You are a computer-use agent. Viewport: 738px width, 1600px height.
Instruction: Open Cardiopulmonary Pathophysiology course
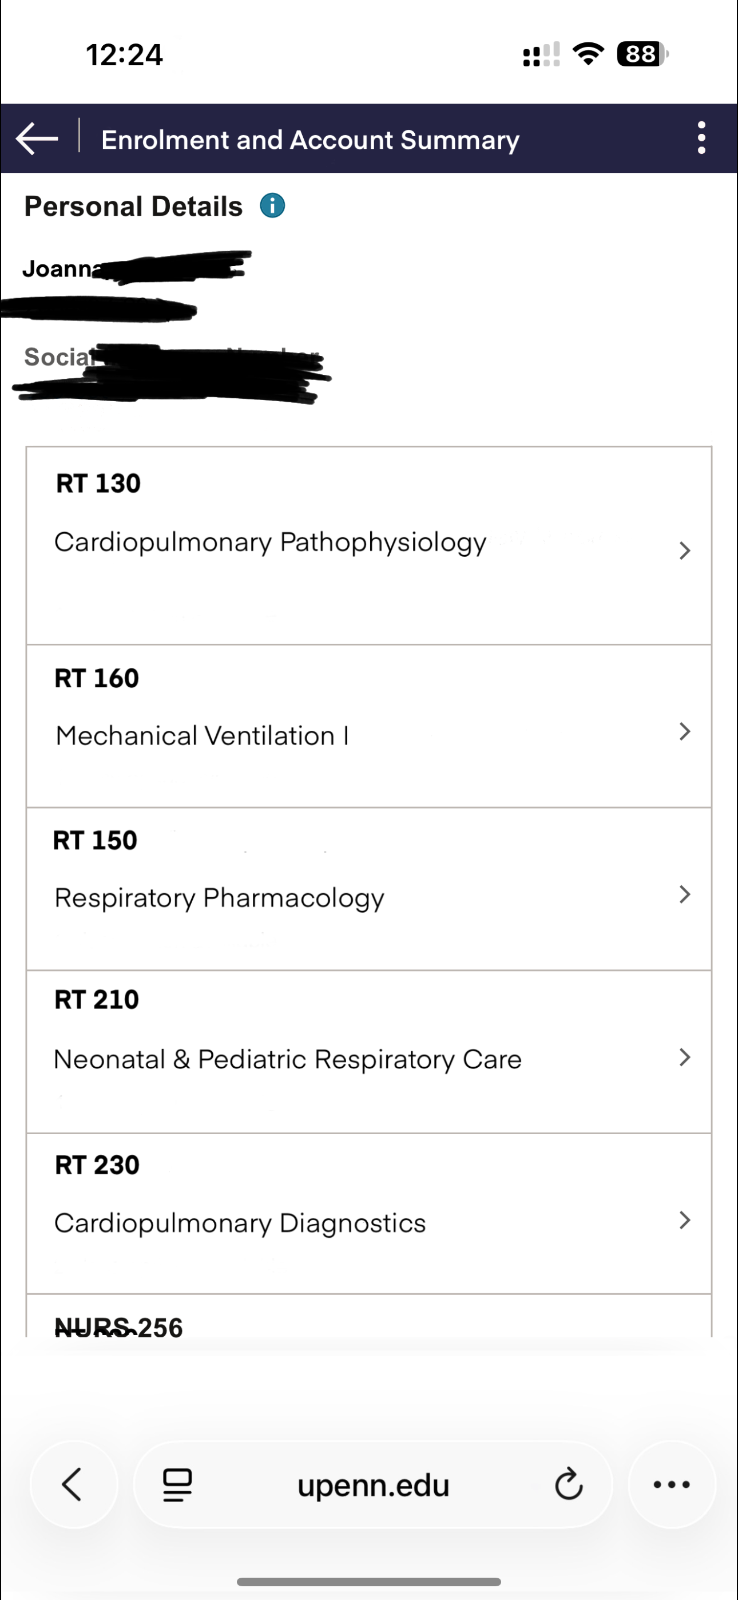point(270,542)
